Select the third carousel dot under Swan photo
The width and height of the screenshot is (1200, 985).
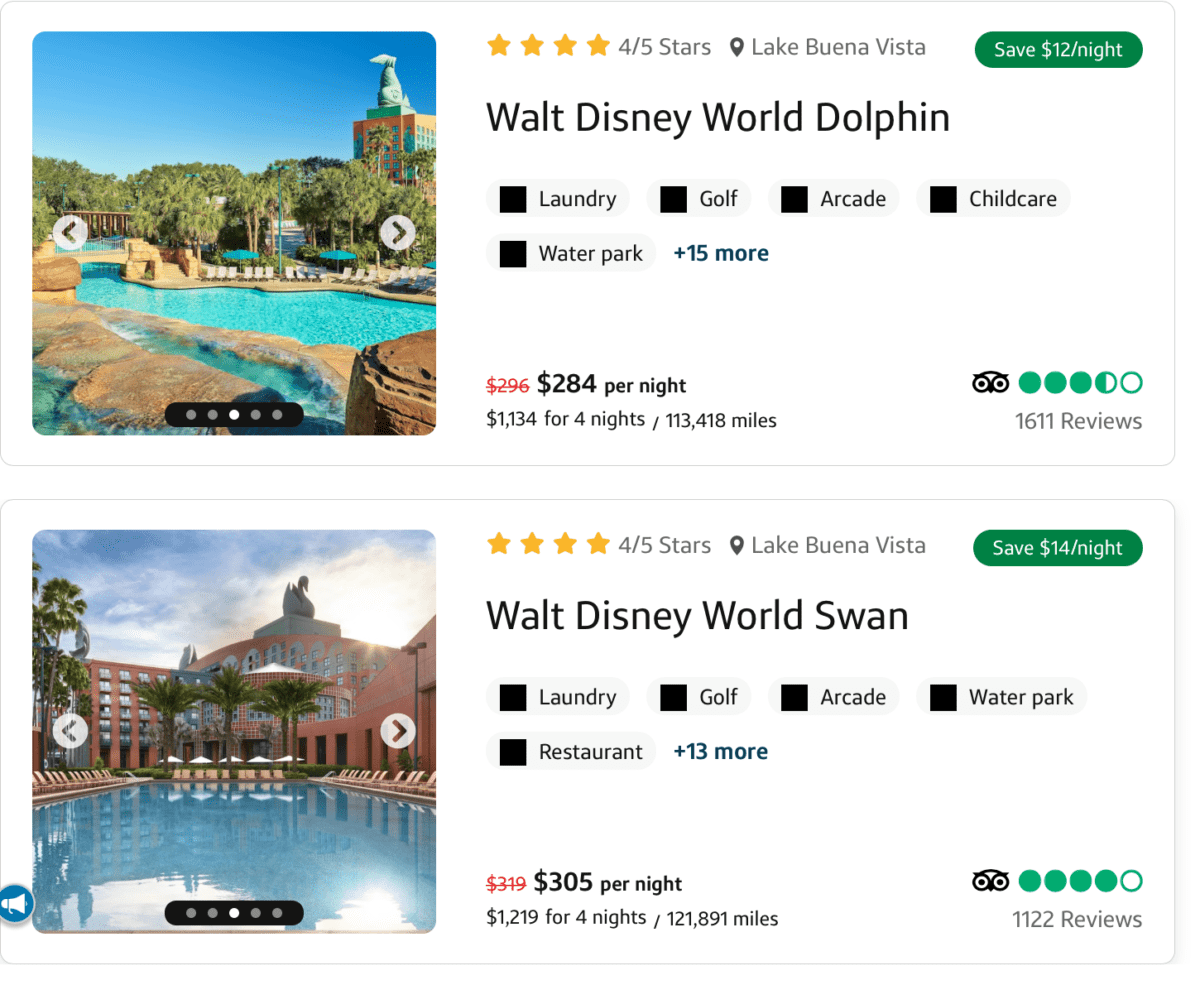[233, 911]
